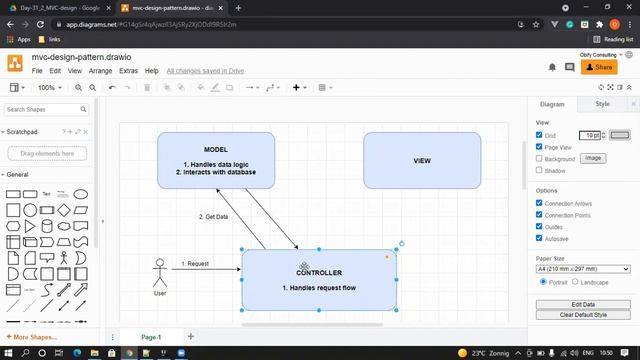Click the zoom out magnifier icon
640x360 pixels.
93,88
